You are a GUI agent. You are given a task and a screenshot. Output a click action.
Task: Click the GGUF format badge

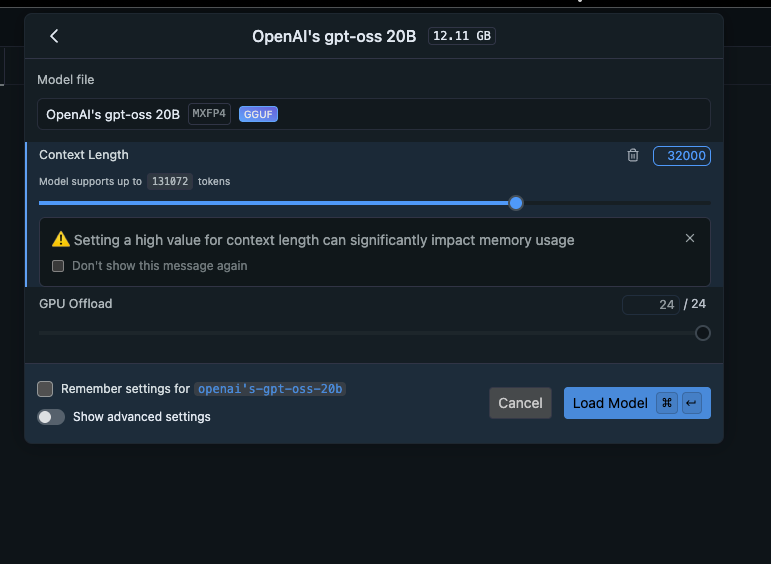click(258, 114)
